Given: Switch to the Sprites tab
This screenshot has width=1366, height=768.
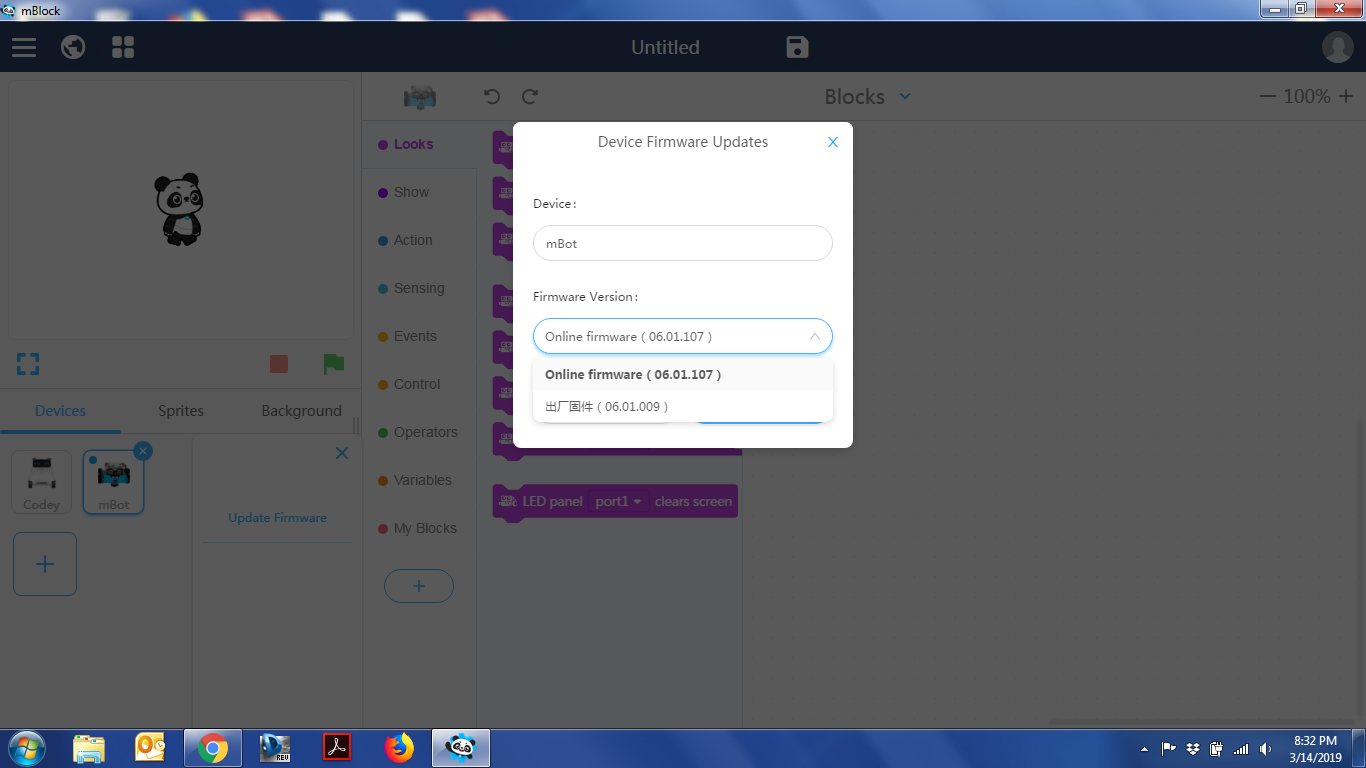Looking at the screenshot, I should point(181,411).
